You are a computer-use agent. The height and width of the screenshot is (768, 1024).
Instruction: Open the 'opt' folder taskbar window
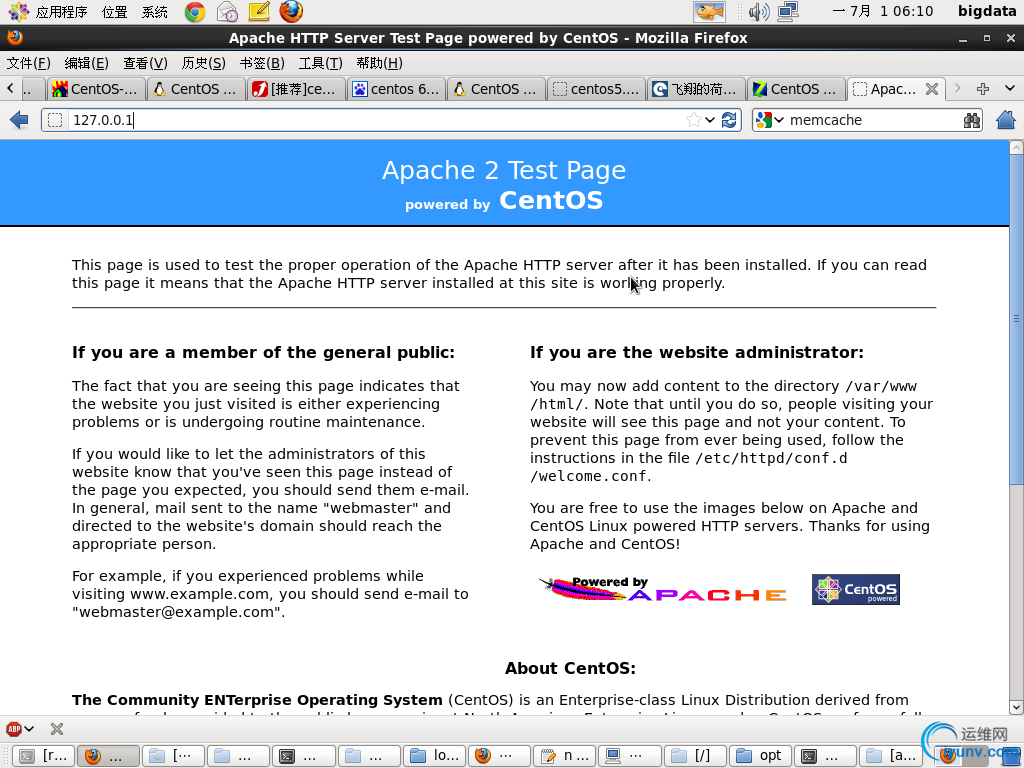click(760, 756)
